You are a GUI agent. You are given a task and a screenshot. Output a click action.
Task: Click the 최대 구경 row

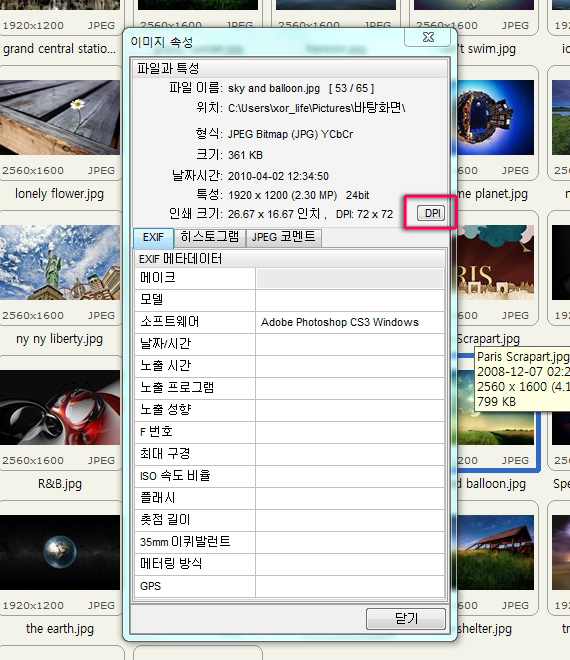coord(290,454)
